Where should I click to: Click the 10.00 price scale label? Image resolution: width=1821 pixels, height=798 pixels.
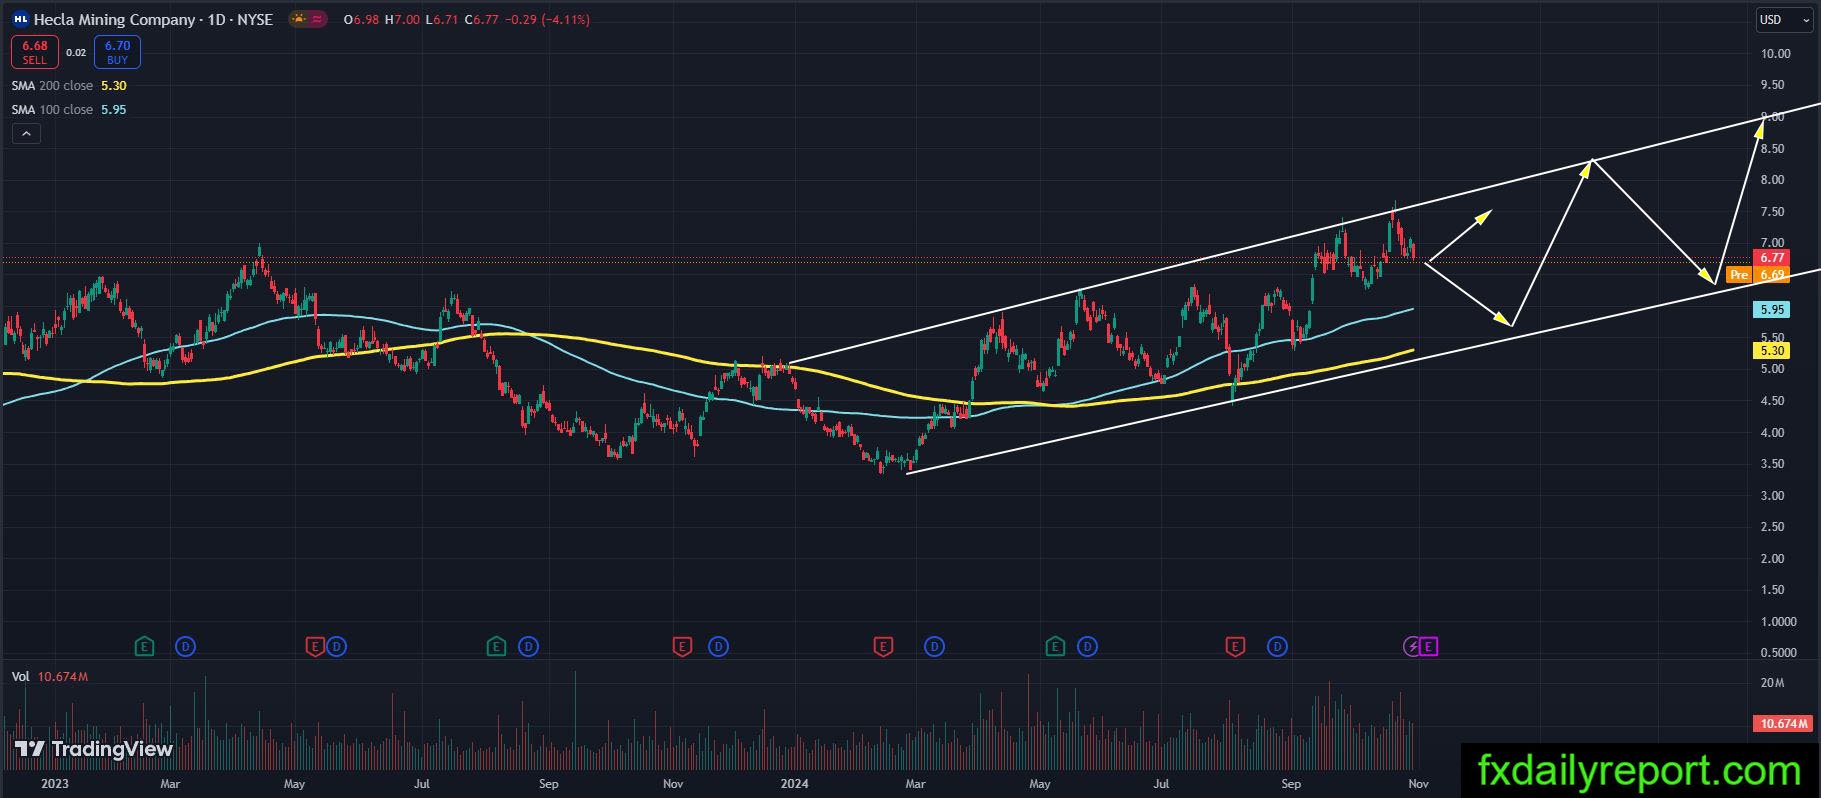1775,54
